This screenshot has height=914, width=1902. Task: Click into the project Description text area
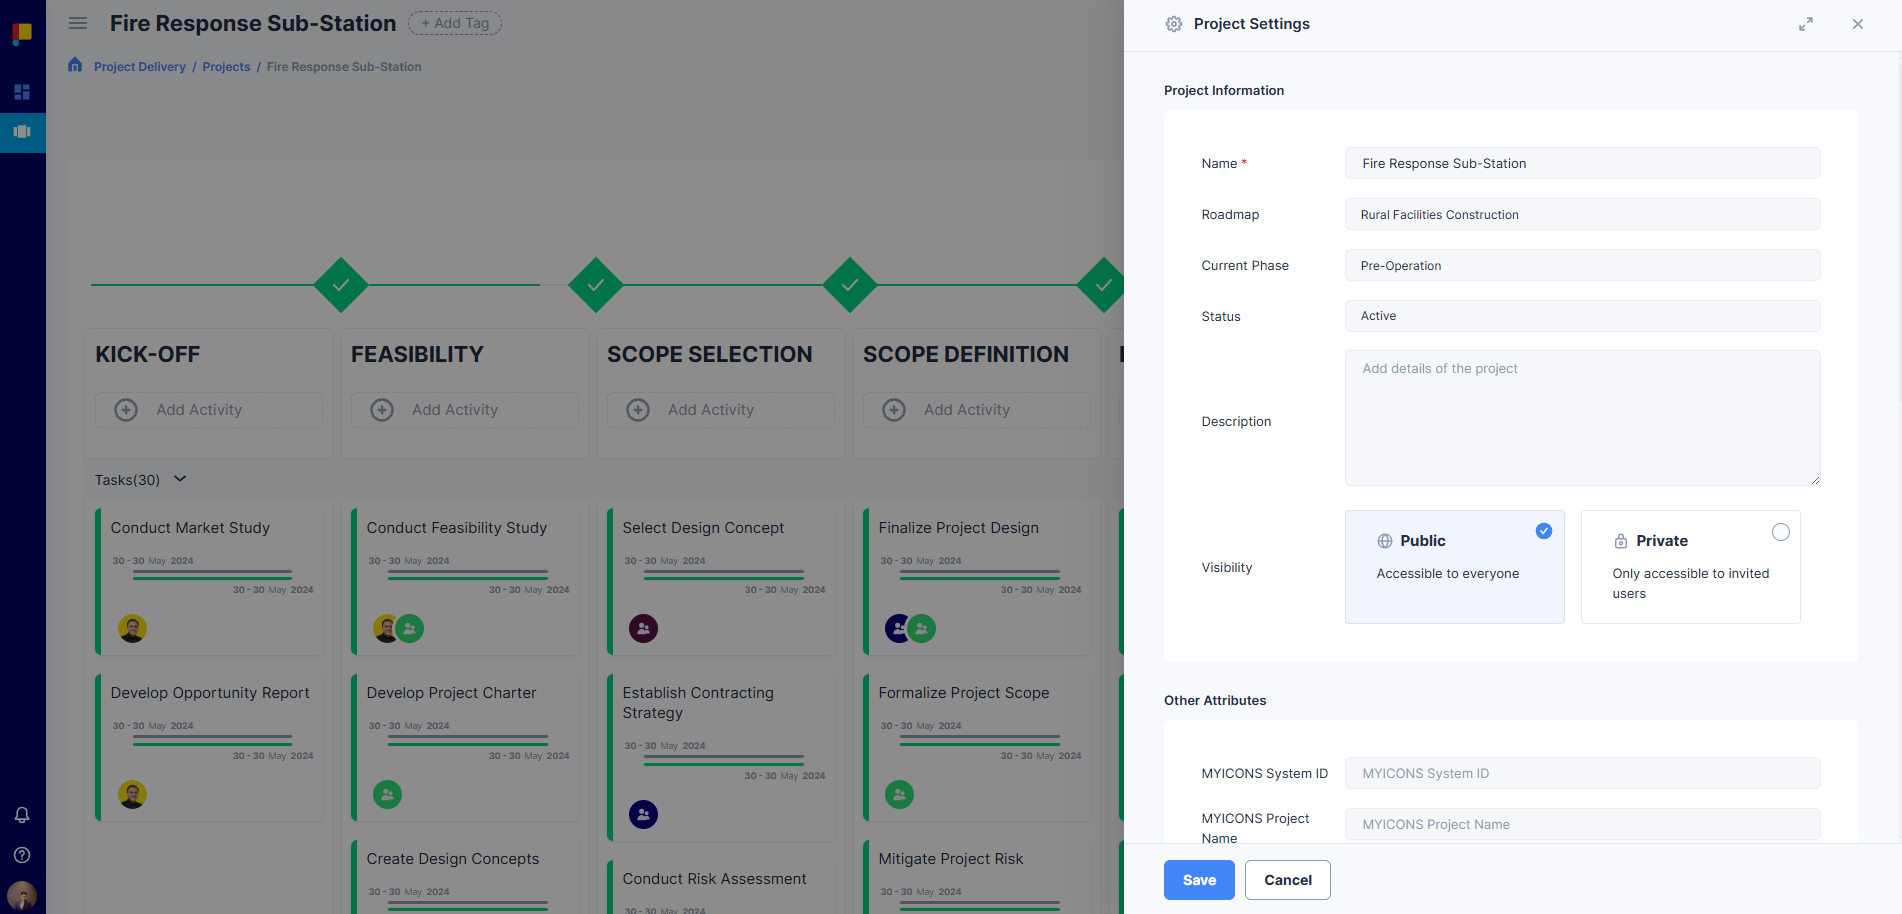click(x=1582, y=418)
